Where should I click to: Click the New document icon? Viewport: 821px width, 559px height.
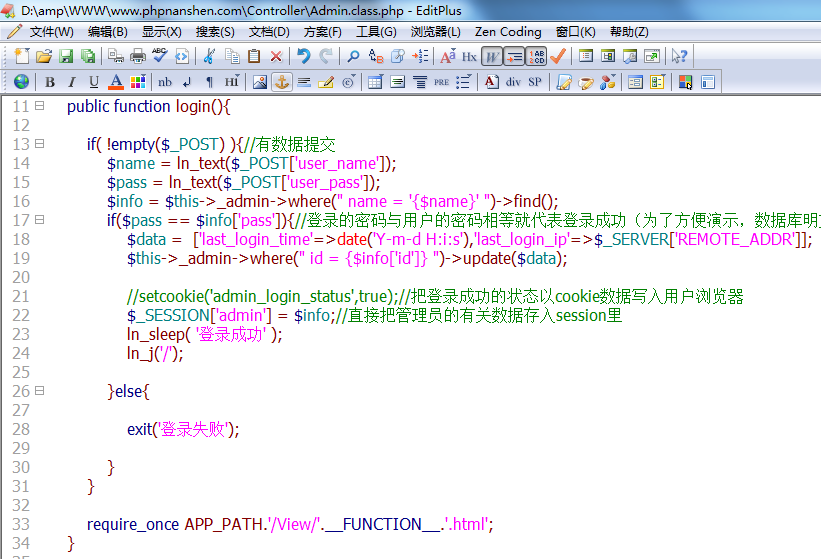[x=21, y=56]
